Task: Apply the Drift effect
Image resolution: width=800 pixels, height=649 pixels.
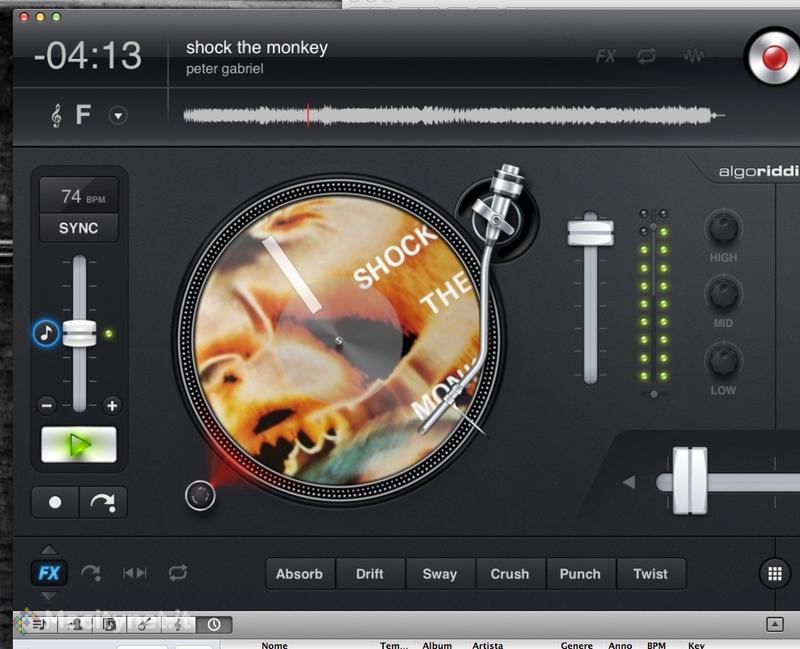Action: [370, 574]
